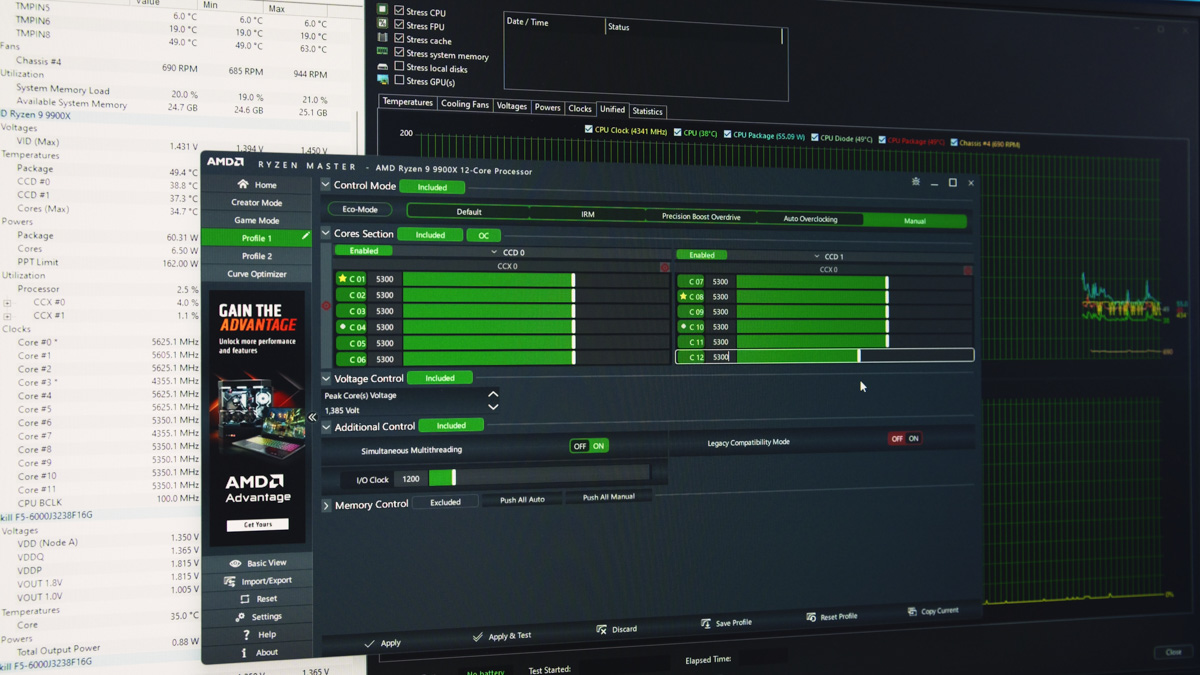Image resolution: width=1200 pixels, height=675 pixels.
Task: Click Push All Auto button
Action: coord(522,499)
